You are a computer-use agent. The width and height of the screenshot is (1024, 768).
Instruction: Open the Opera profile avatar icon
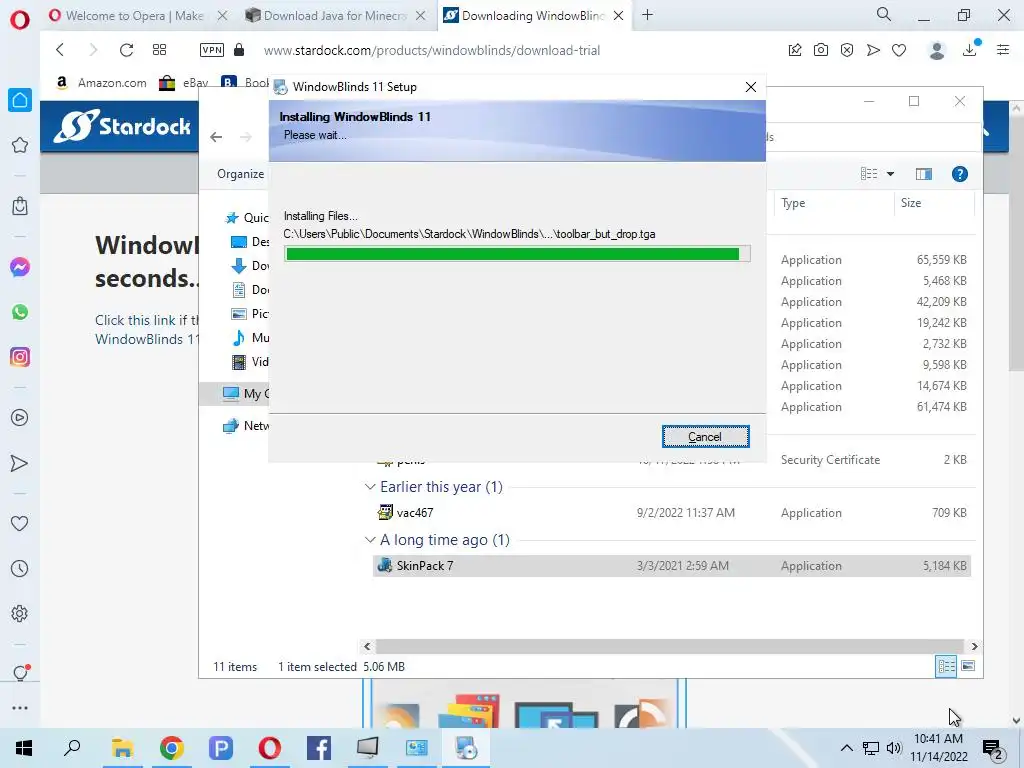point(936,50)
